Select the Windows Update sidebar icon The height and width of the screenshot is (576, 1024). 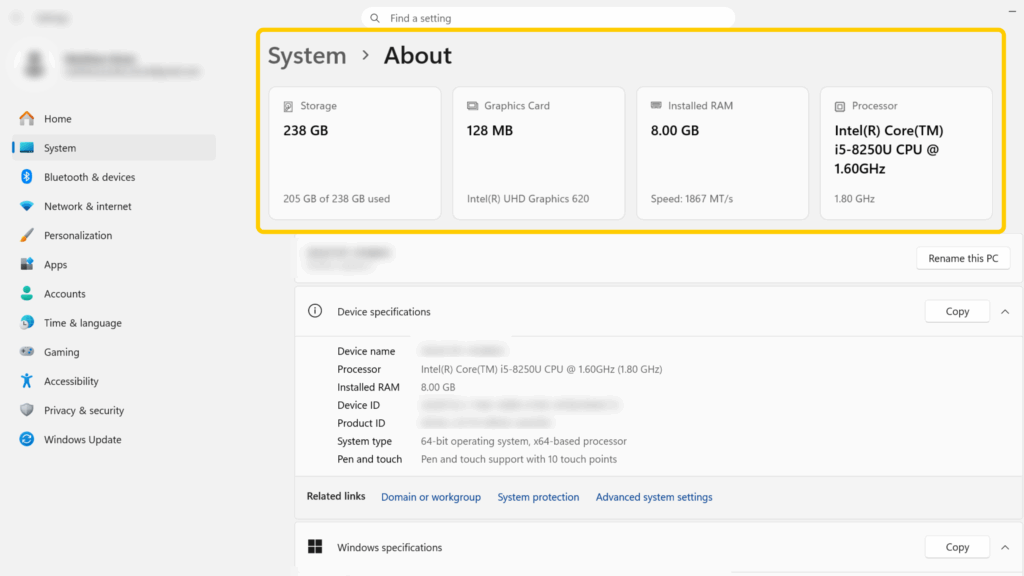point(26,439)
